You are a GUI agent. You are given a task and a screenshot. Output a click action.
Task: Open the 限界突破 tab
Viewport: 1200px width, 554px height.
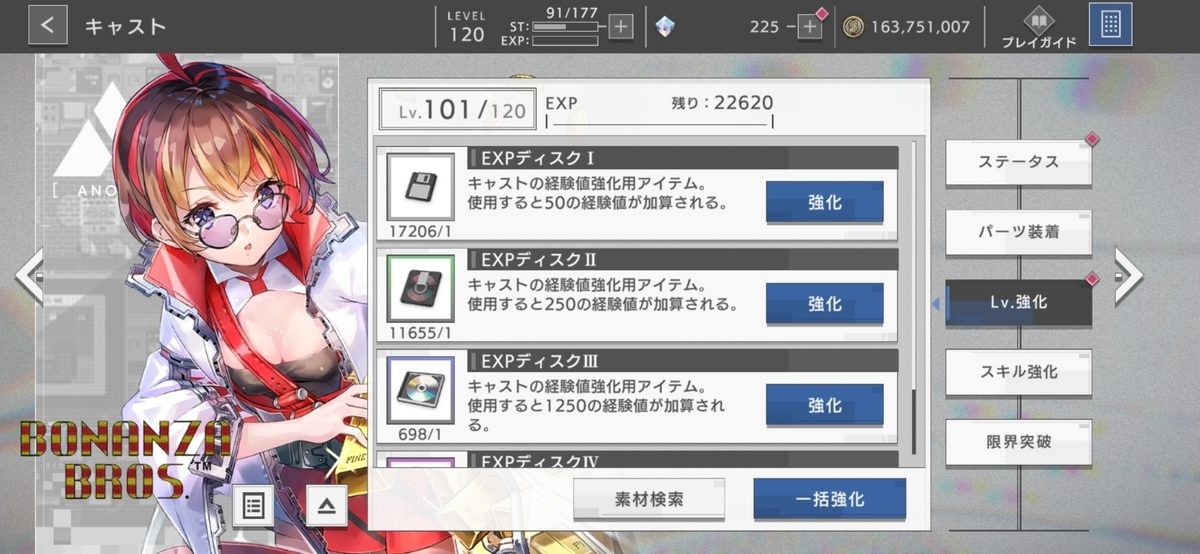pyautogui.click(x=1018, y=442)
